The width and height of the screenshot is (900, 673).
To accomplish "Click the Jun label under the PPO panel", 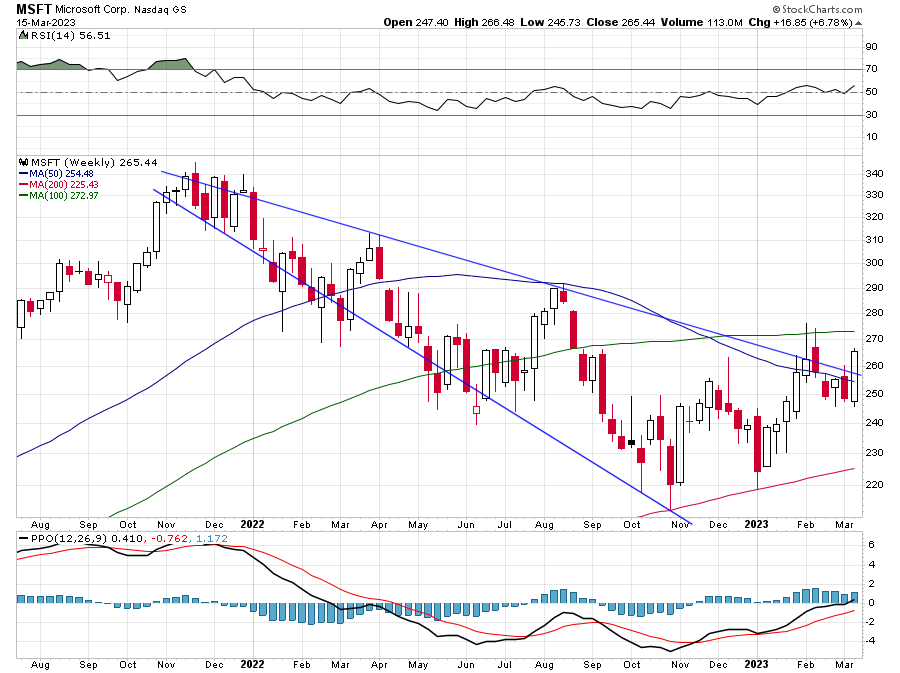I will 466,664.
